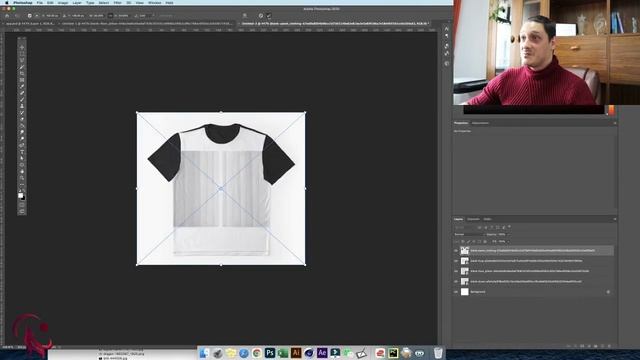
Task: Click the Home icon in options bar
Action: point(7,16)
